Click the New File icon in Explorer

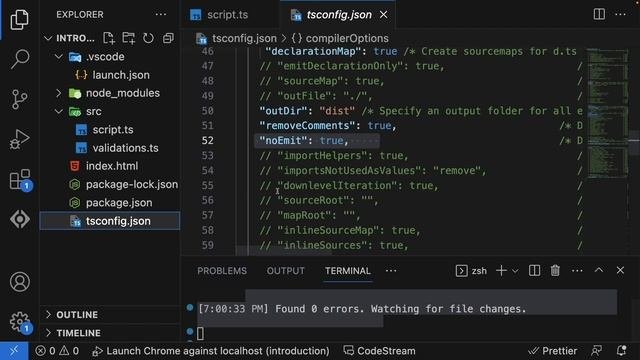coord(109,38)
